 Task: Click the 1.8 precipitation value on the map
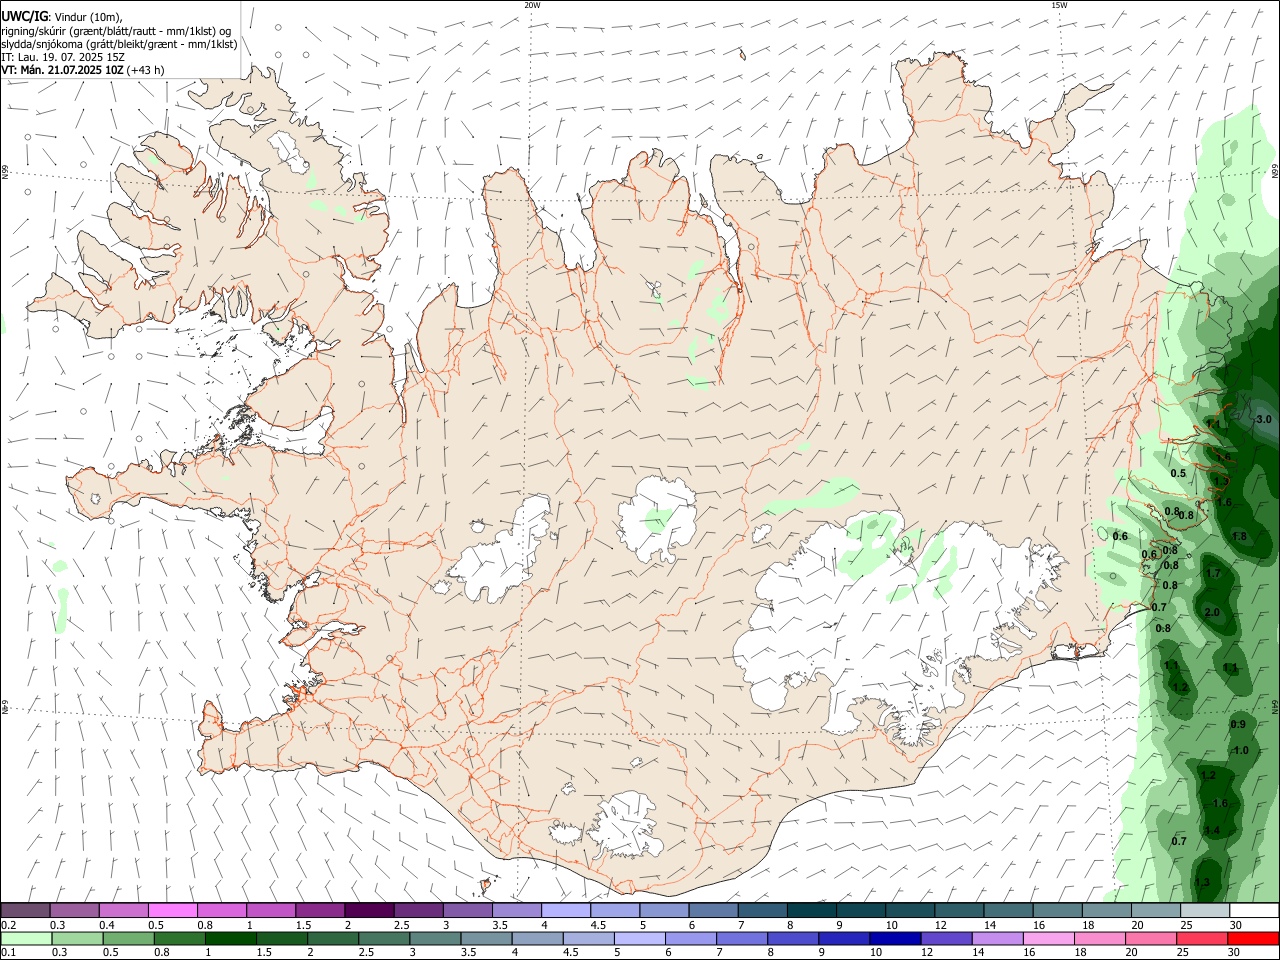click(x=1239, y=537)
